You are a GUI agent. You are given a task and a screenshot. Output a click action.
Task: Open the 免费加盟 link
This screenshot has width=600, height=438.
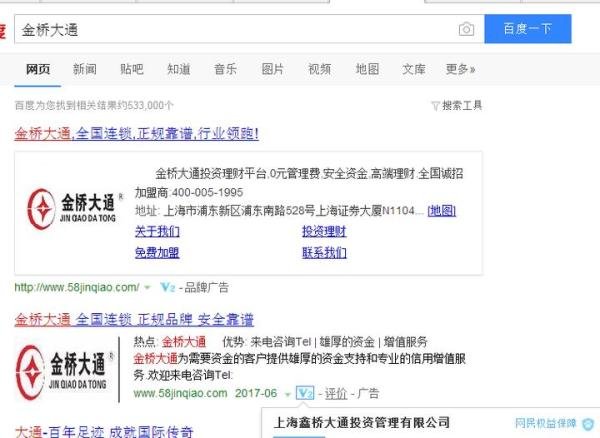[x=157, y=252]
